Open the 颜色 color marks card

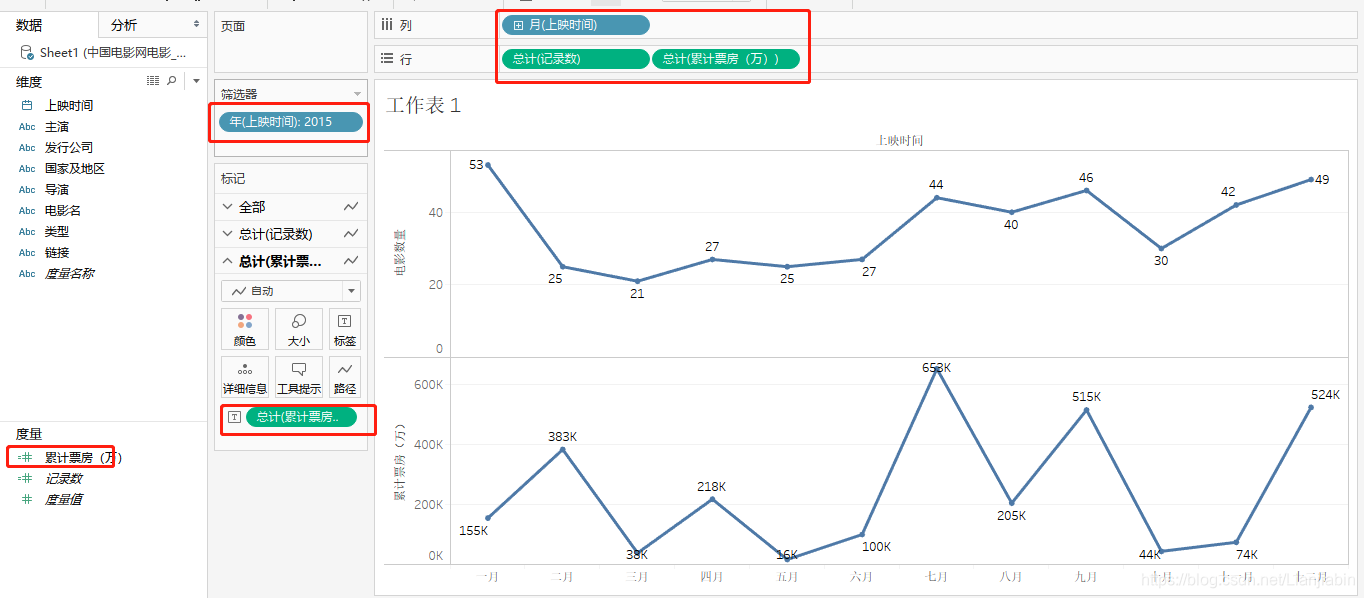245,329
